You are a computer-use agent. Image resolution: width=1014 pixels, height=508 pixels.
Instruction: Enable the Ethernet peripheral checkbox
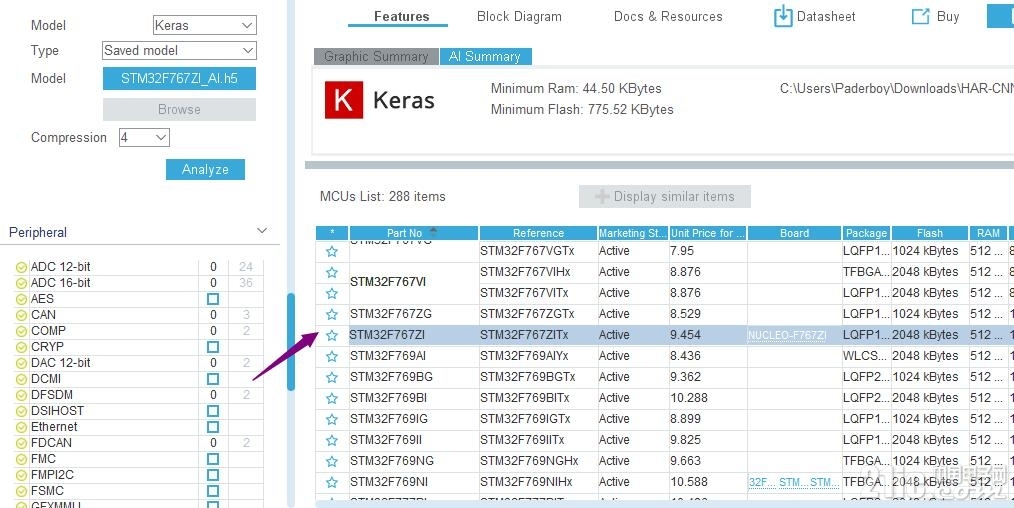213,427
